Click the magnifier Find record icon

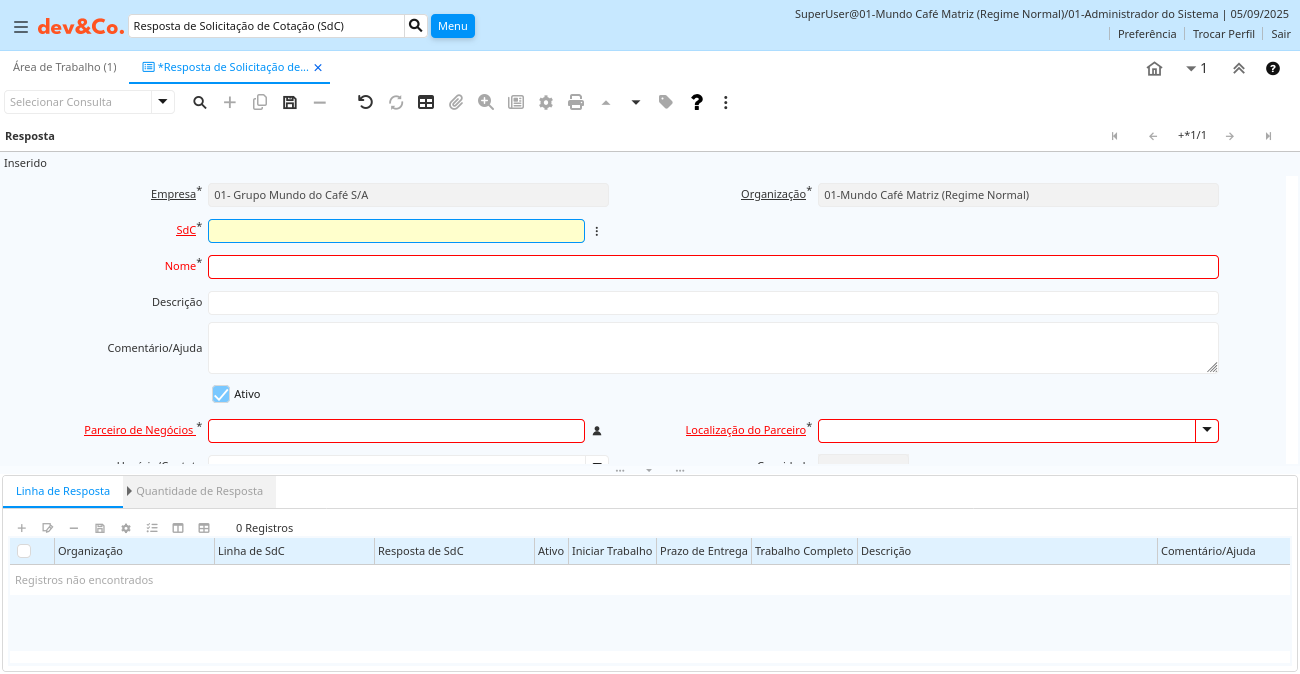tap(200, 102)
